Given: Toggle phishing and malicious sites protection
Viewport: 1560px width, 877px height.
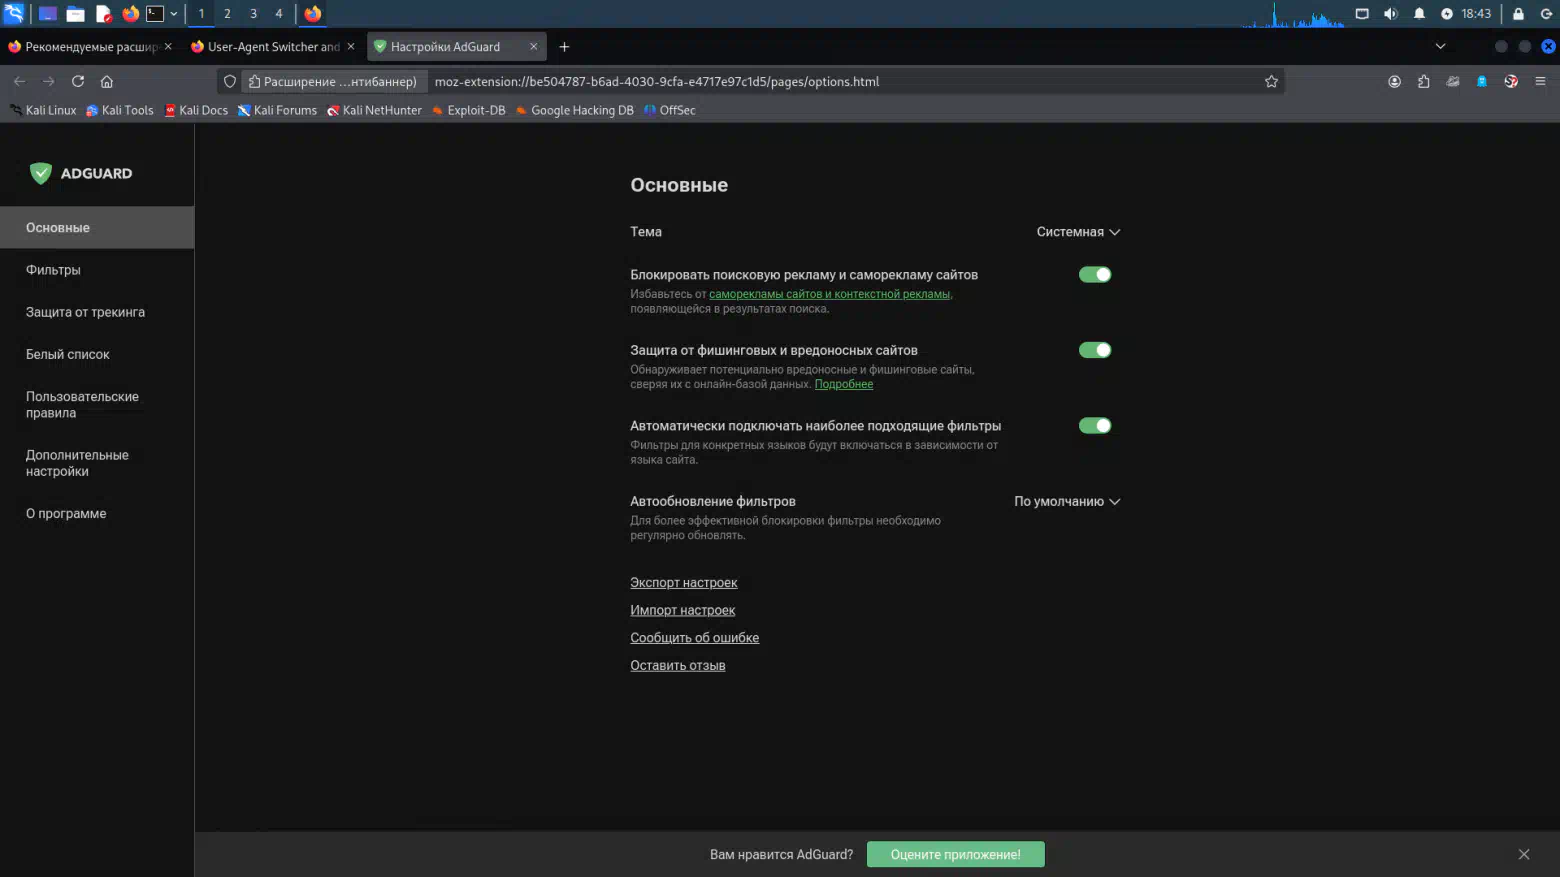Looking at the screenshot, I should tap(1095, 350).
